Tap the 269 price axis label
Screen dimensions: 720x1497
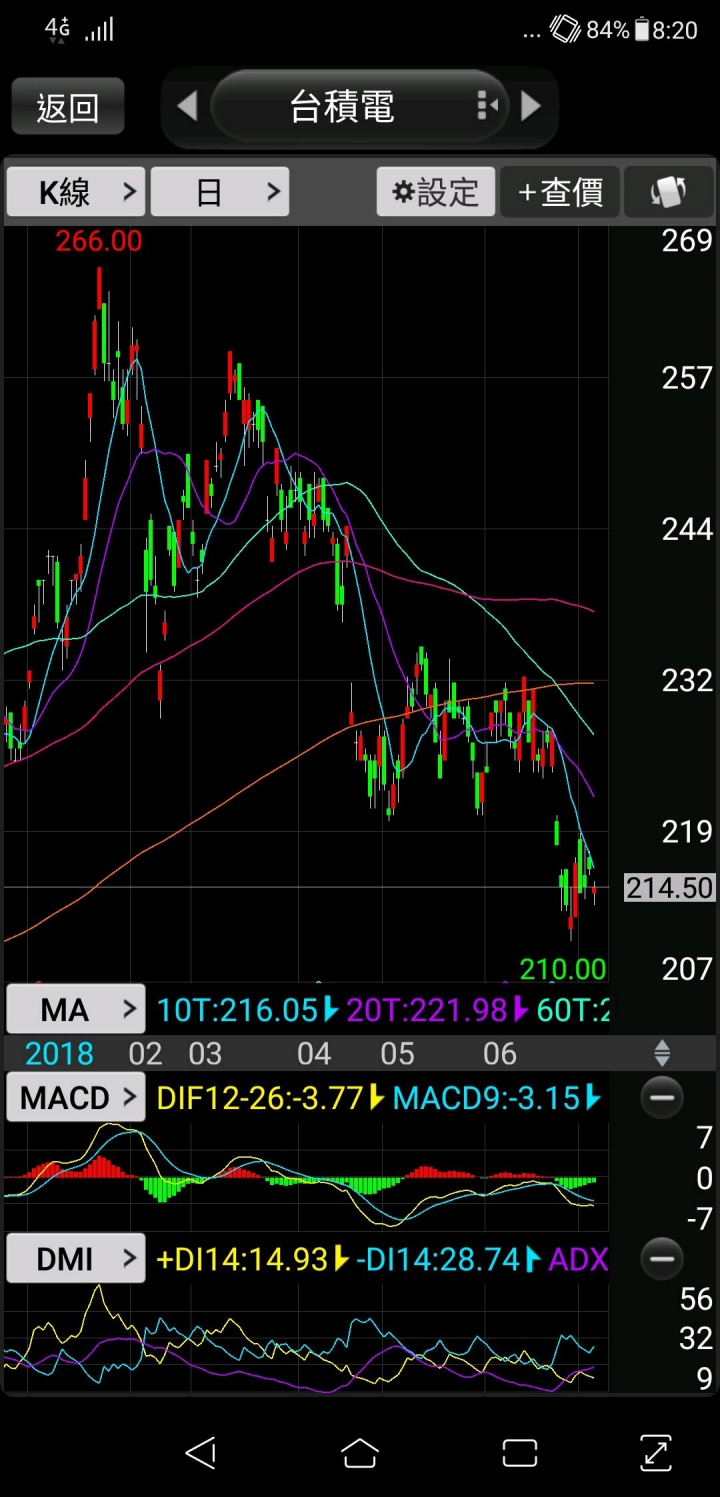tap(687, 241)
